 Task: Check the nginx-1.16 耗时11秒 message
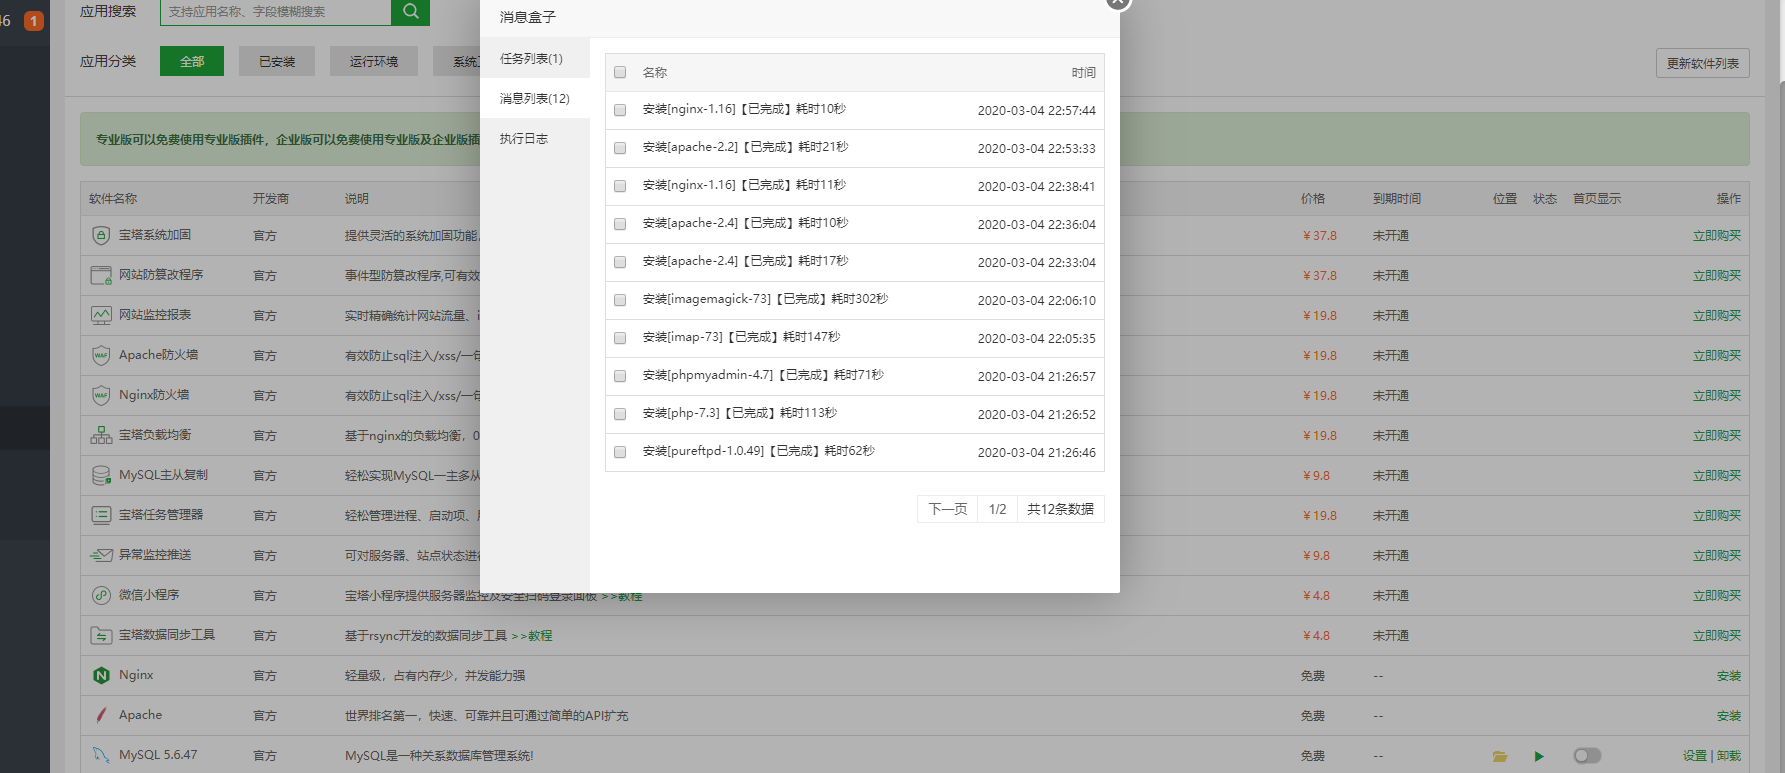click(620, 186)
